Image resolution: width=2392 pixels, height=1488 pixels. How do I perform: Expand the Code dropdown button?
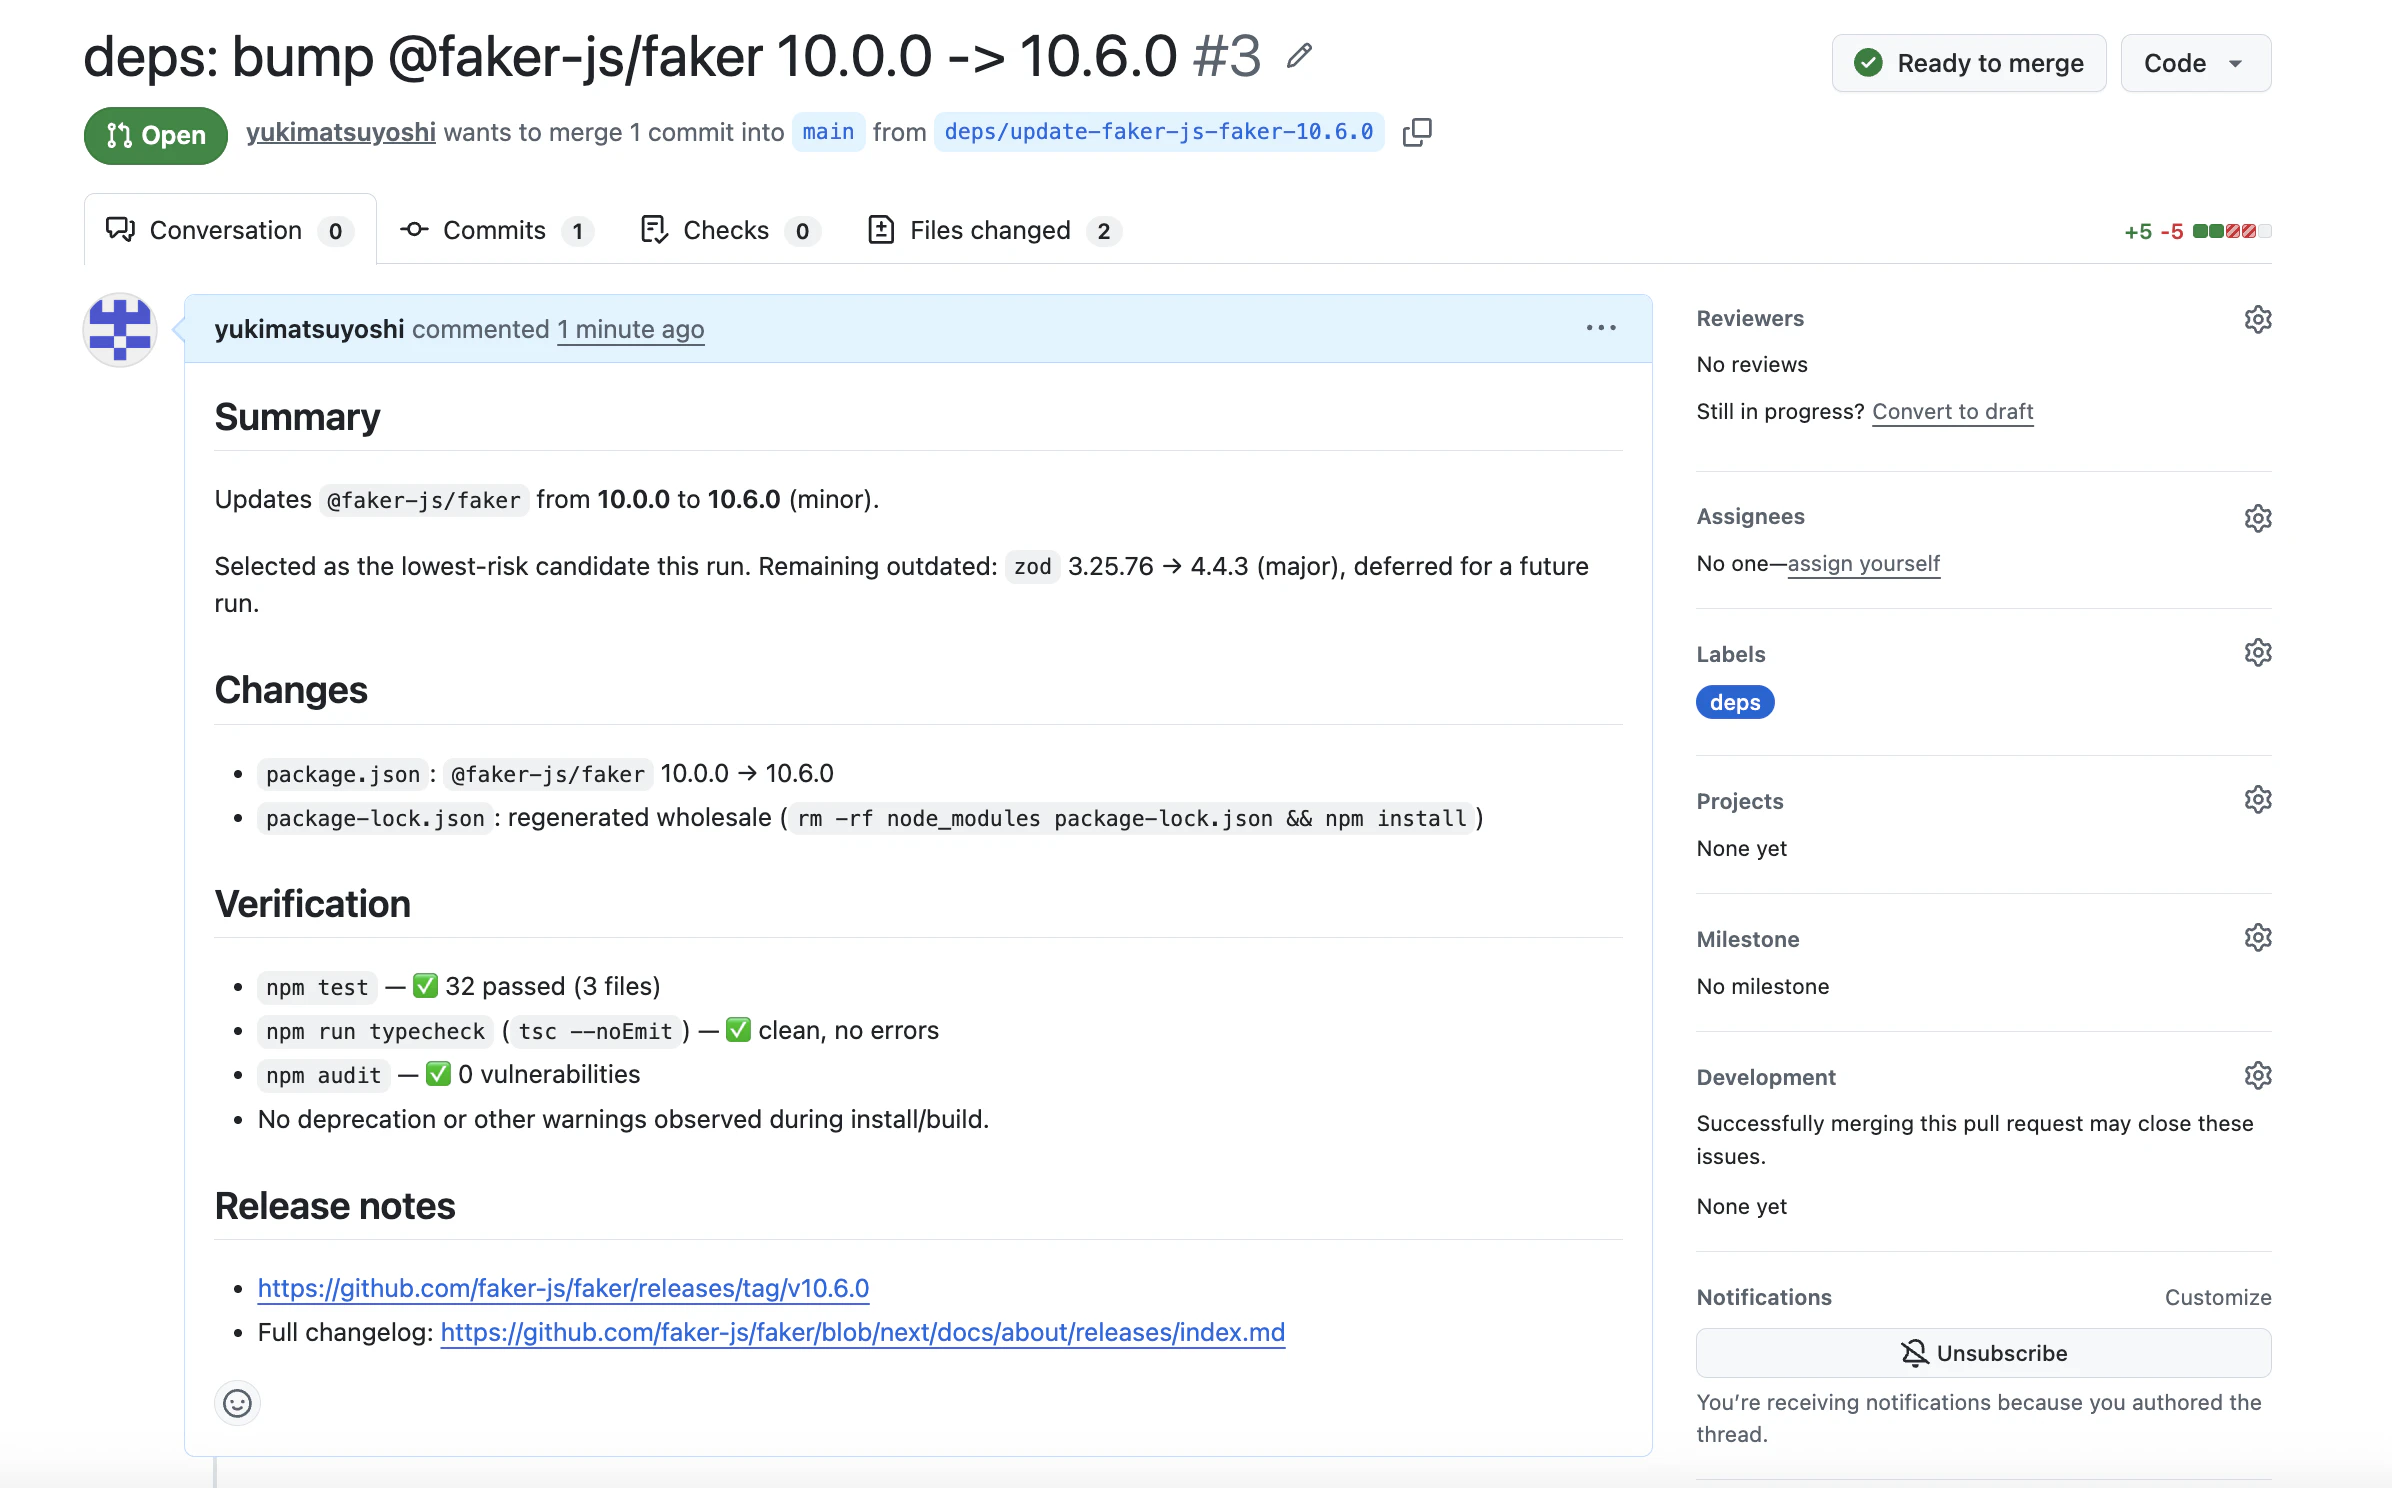click(x=2196, y=63)
